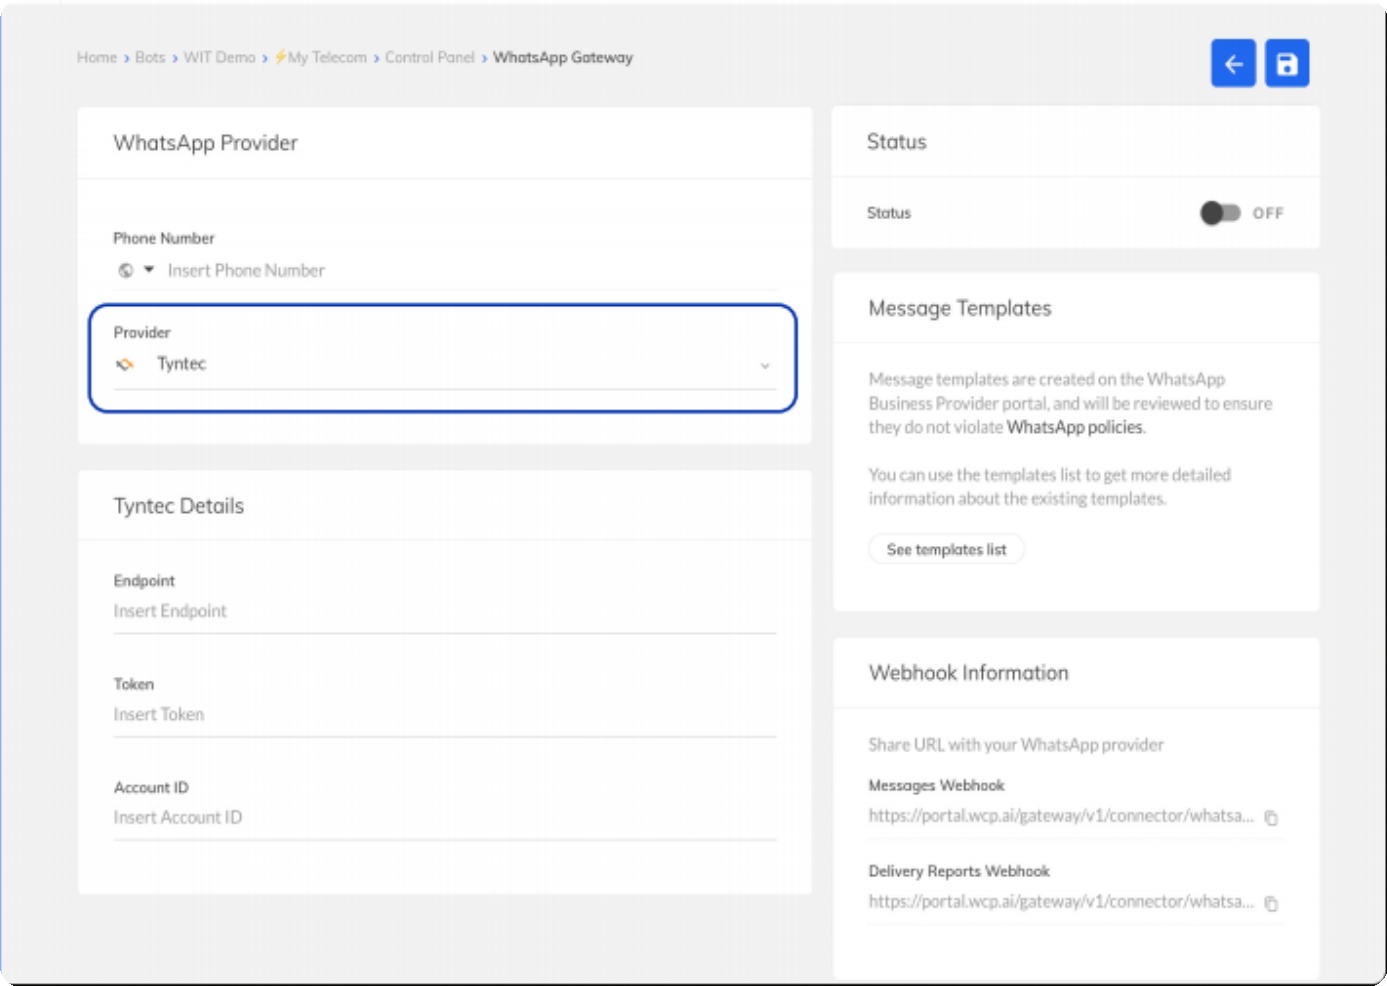
Task: Copy the Delivery Reports Webhook URL
Action: pyautogui.click(x=1271, y=904)
